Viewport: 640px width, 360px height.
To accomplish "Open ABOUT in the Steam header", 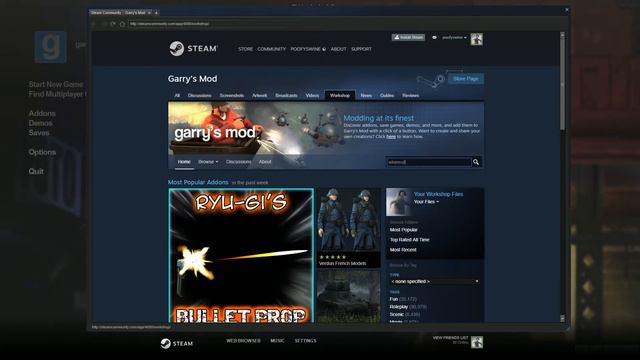I will pos(338,49).
